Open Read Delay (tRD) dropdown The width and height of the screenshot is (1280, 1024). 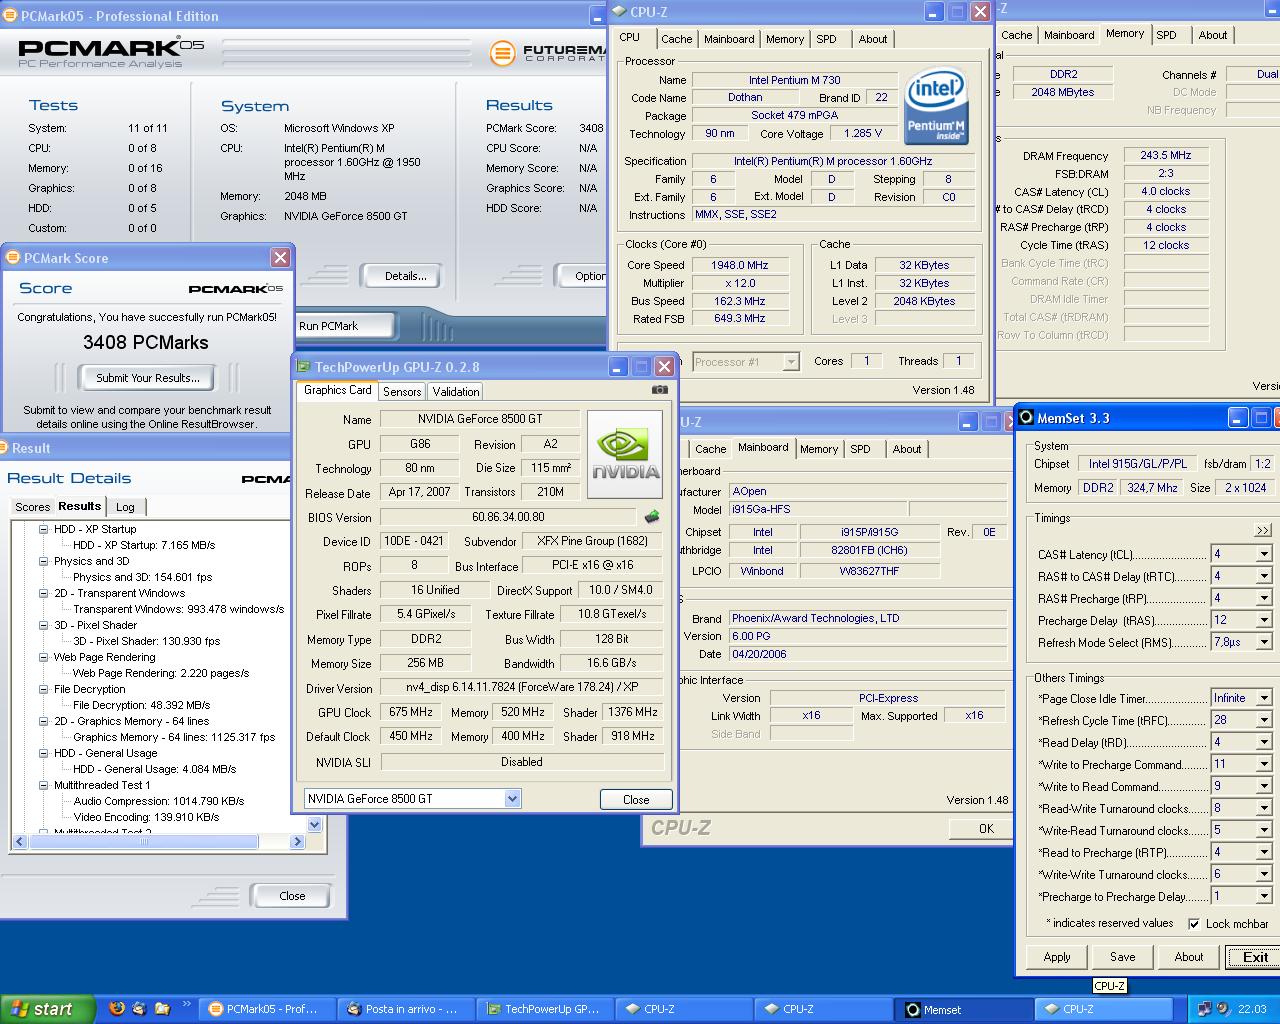(1264, 742)
